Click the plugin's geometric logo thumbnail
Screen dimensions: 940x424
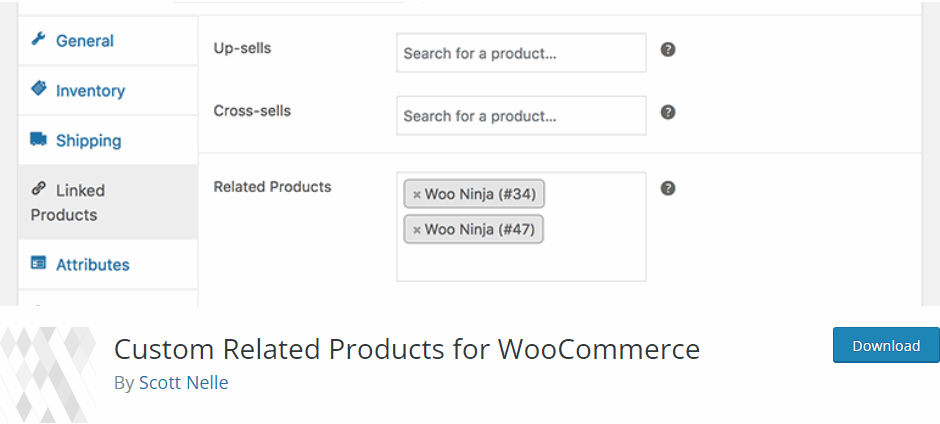[48, 375]
